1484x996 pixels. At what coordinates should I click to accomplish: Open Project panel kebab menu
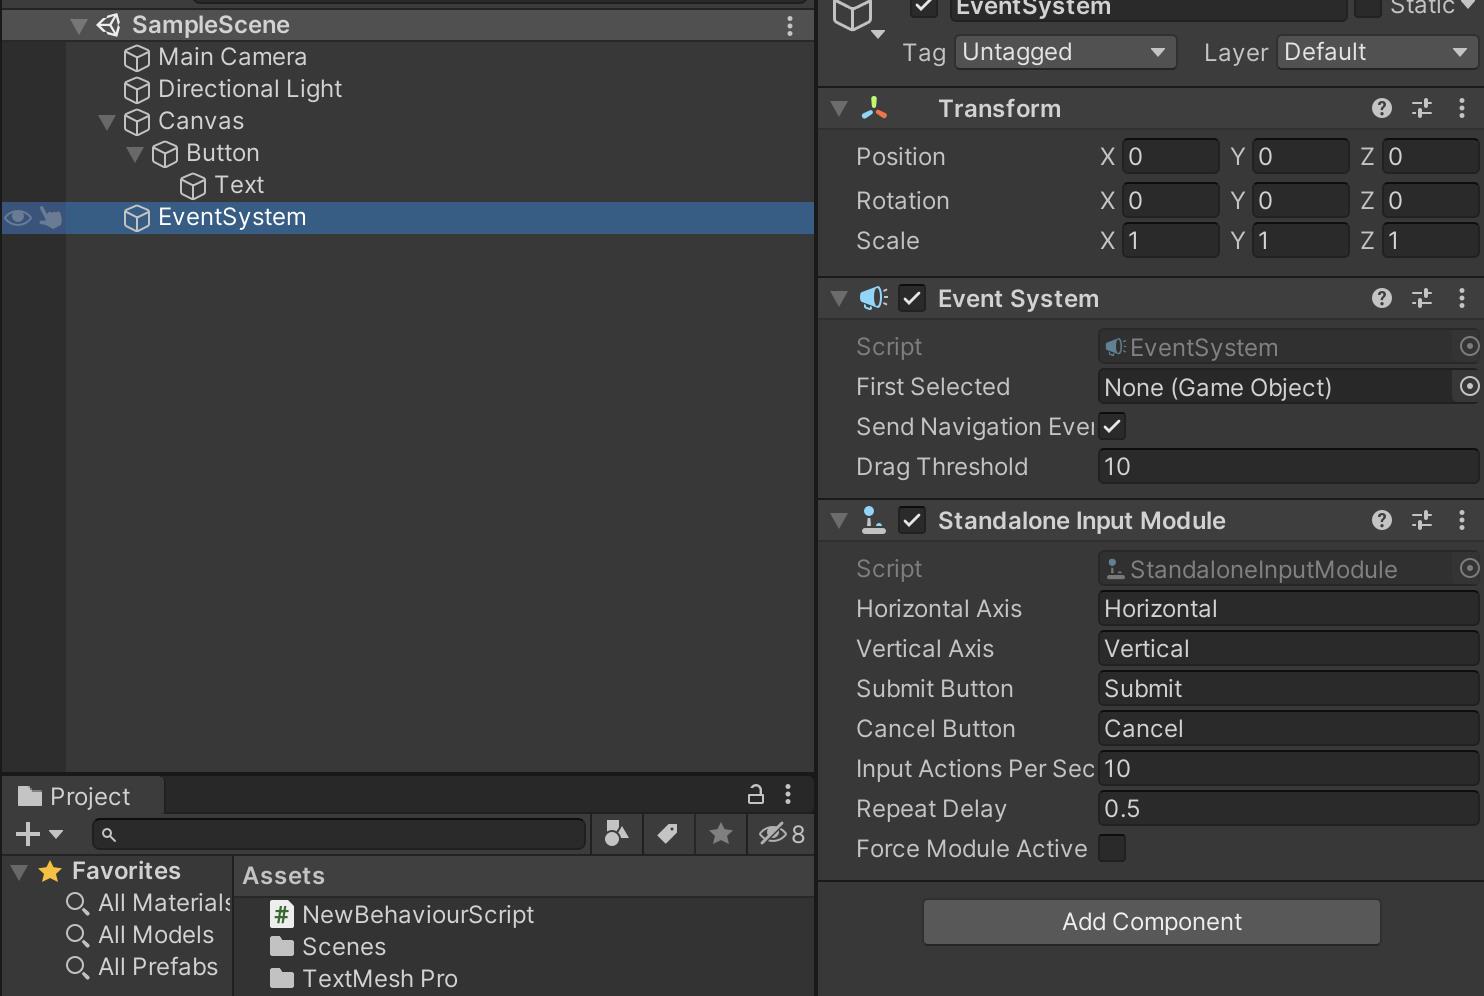pyautogui.click(x=788, y=795)
